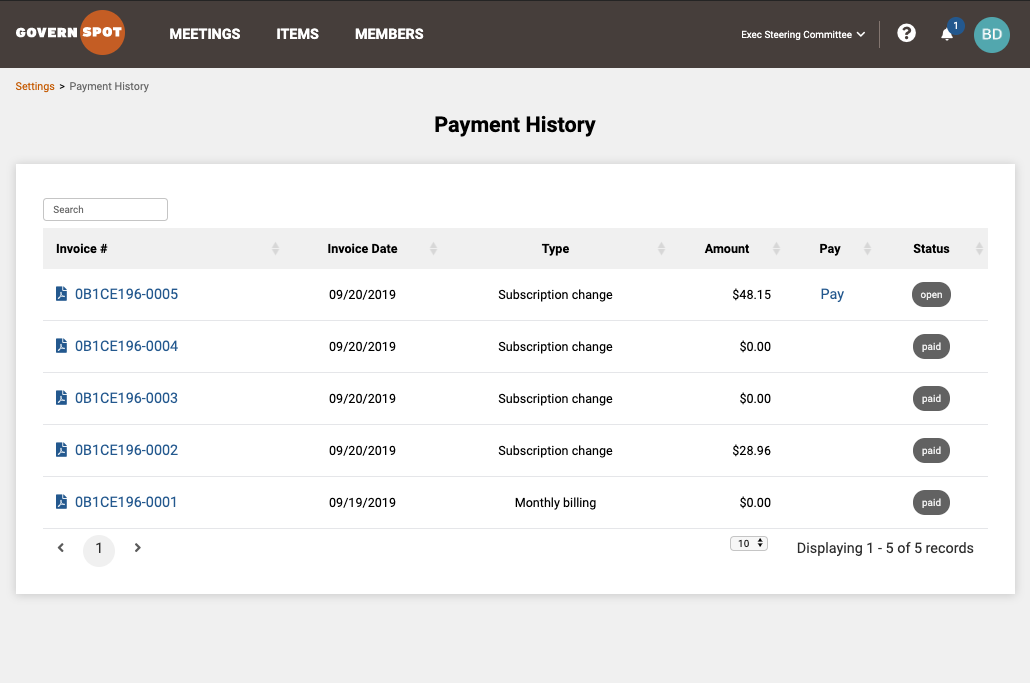Go back to Settings via the breadcrumb
Viewport: 1030px width, 683px height.
35,86
